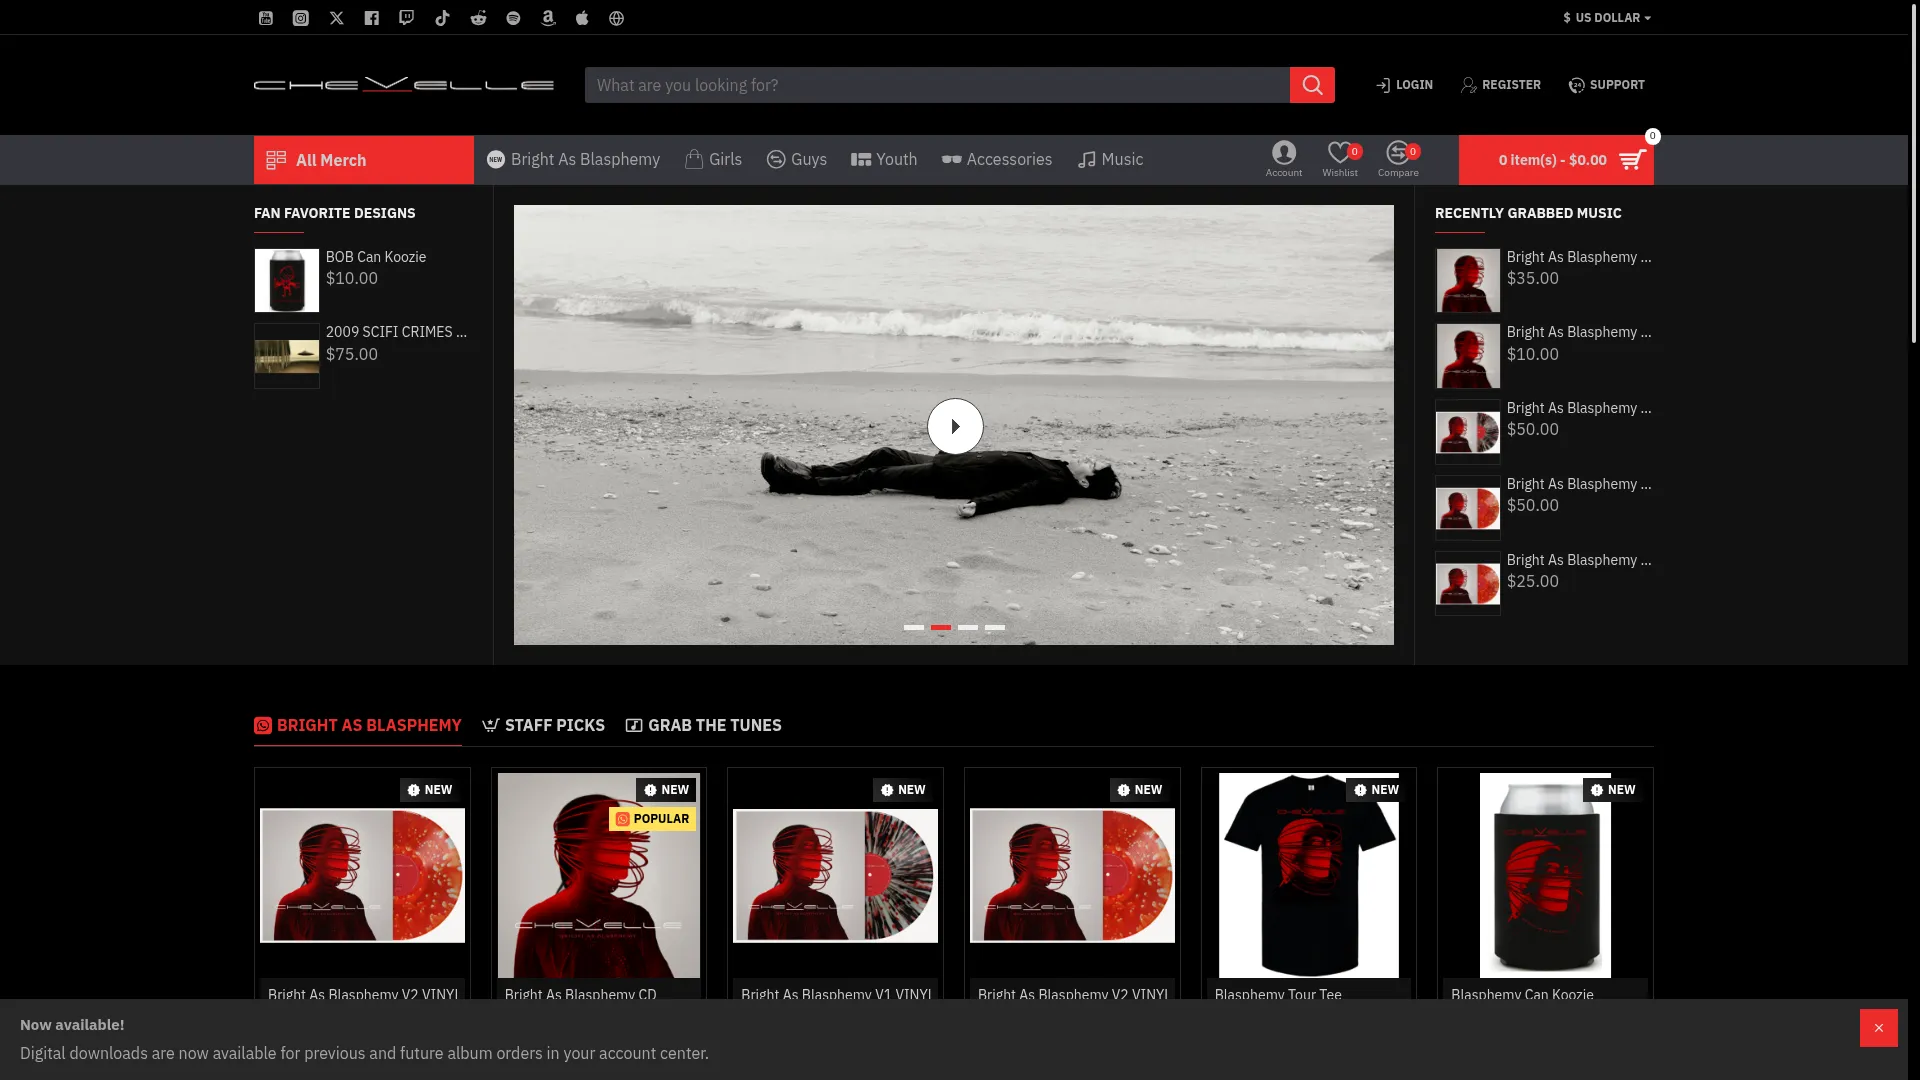The image size is (1920, 1080).
Task: Click the 2009 SCIFI CRIMES thumbnail
Action: point(287,356)
